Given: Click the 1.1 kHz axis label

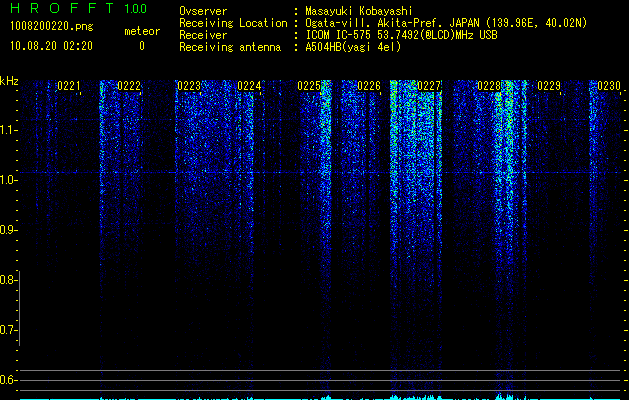Looking at the screenshot, I should coord(7,130).
